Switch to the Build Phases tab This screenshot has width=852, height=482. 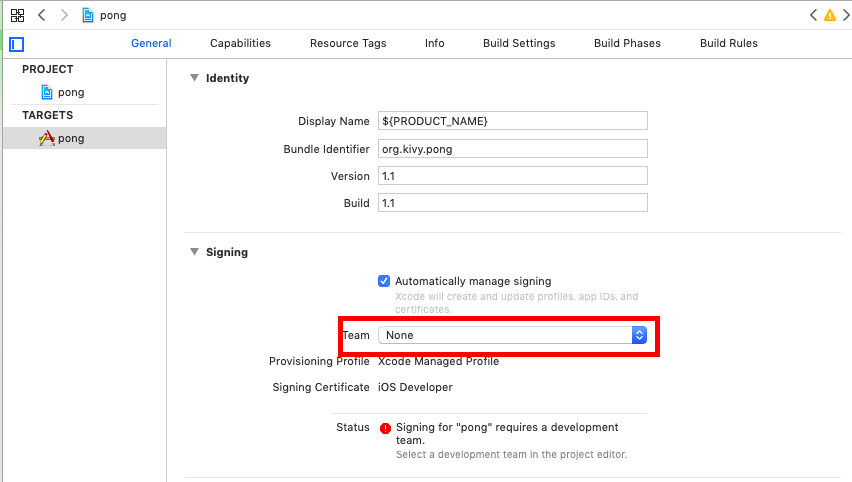[x=627, y=43]
